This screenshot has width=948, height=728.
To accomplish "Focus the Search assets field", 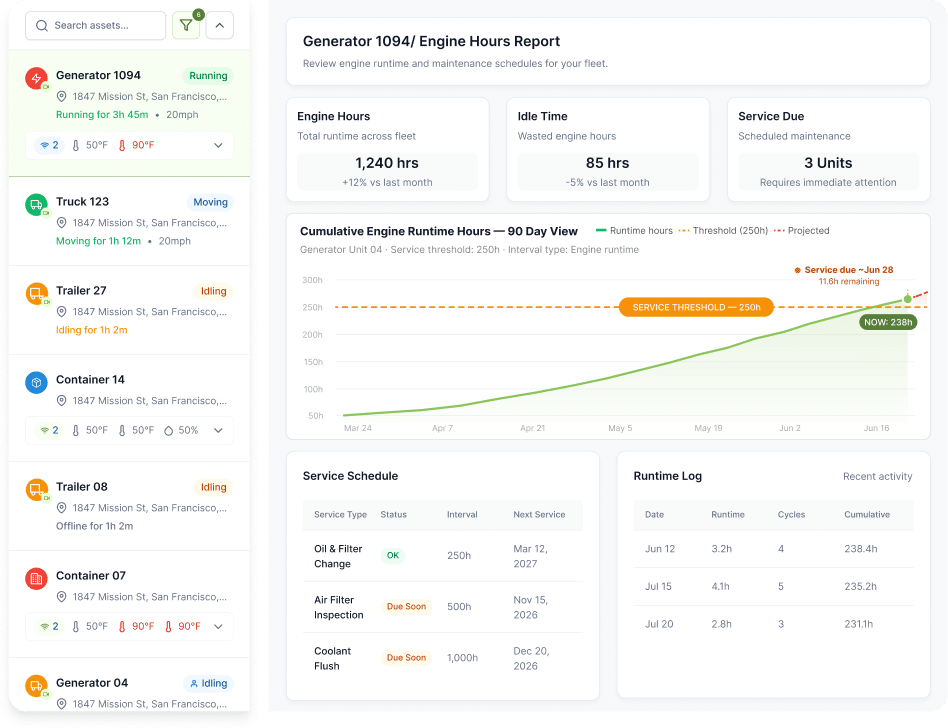I will tap(96, 25).
